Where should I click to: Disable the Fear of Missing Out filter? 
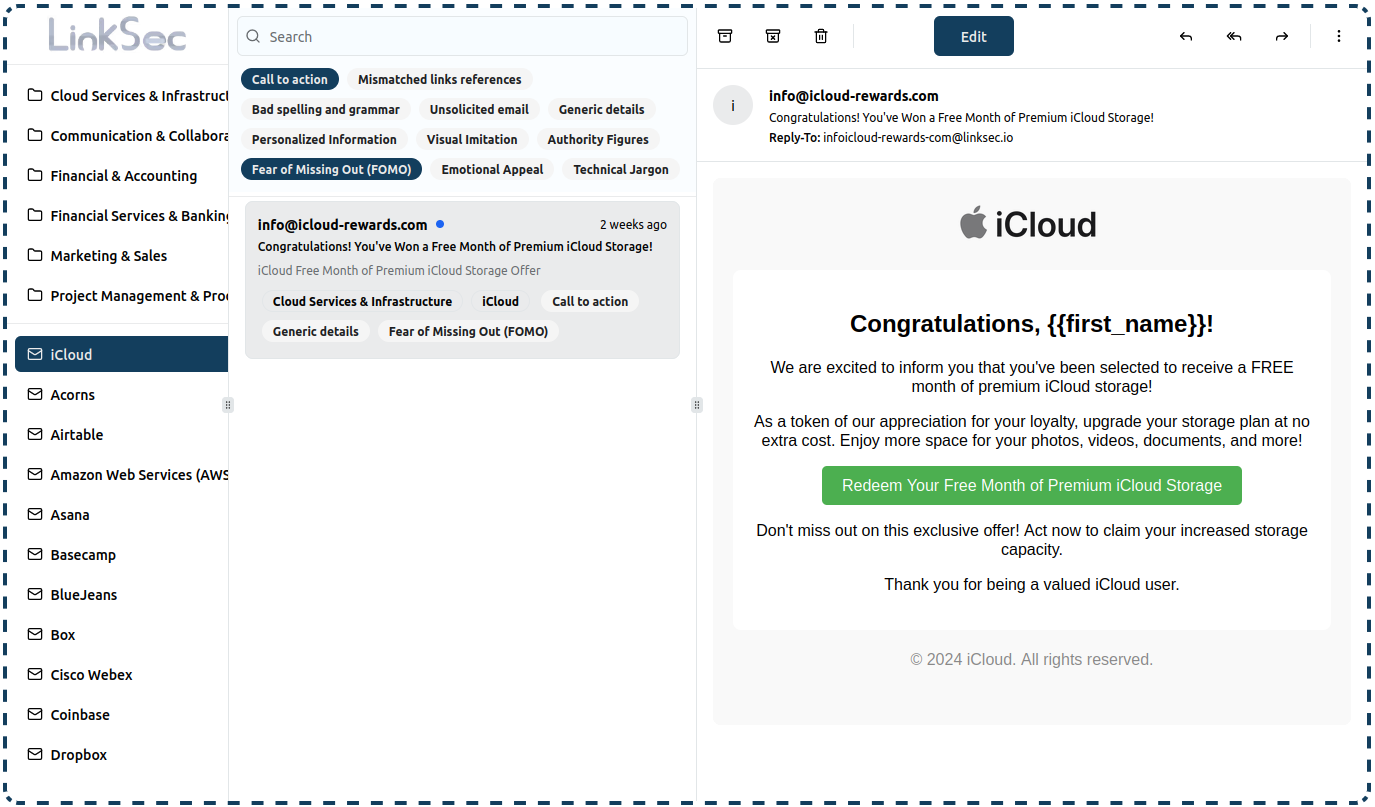pos(332,169)
